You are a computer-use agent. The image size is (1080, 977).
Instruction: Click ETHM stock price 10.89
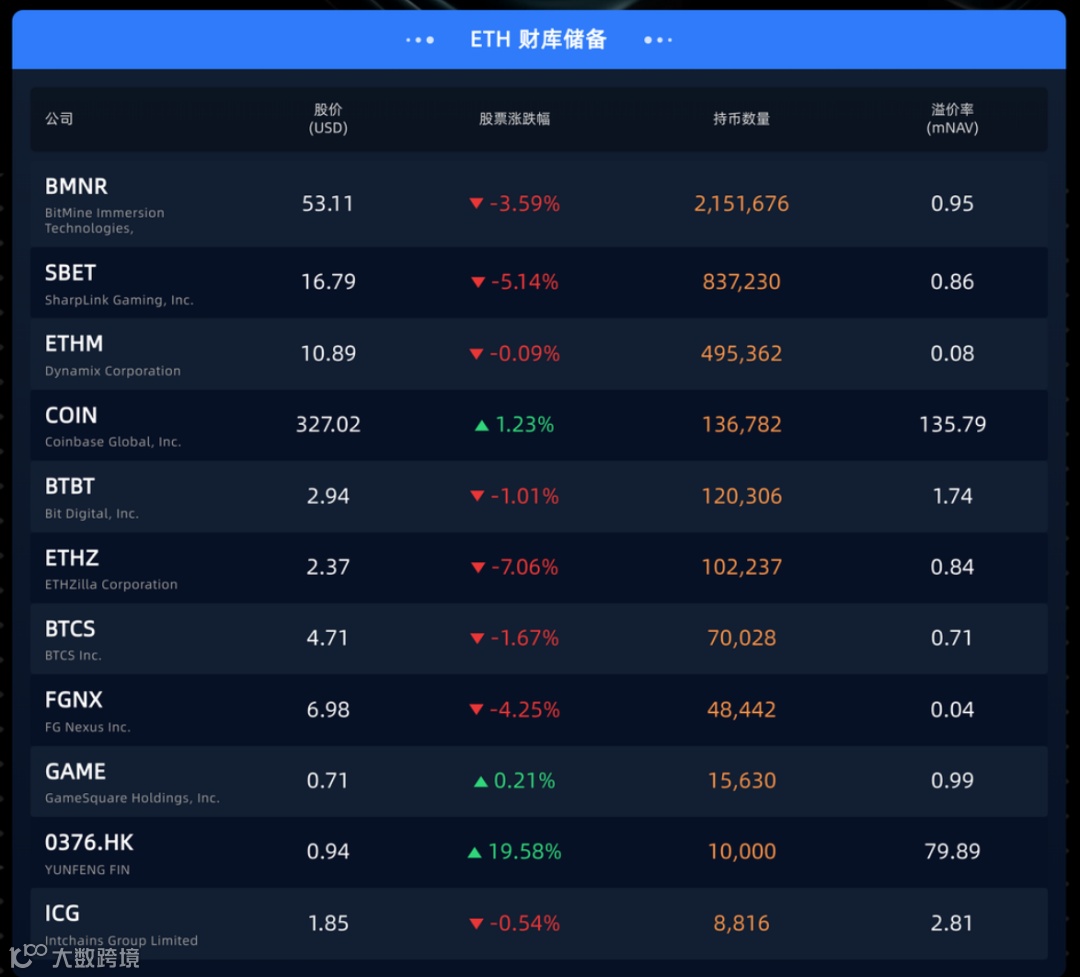[328, 353]
